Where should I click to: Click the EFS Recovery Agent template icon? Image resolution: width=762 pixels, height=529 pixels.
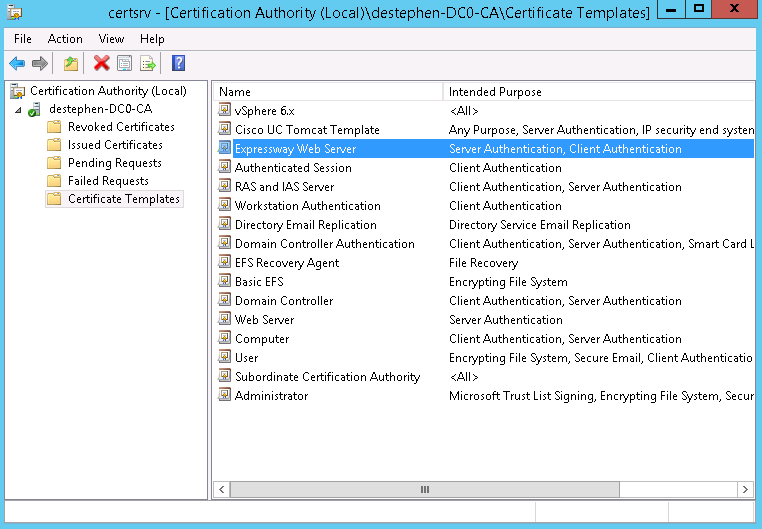(x=224, y=262)
